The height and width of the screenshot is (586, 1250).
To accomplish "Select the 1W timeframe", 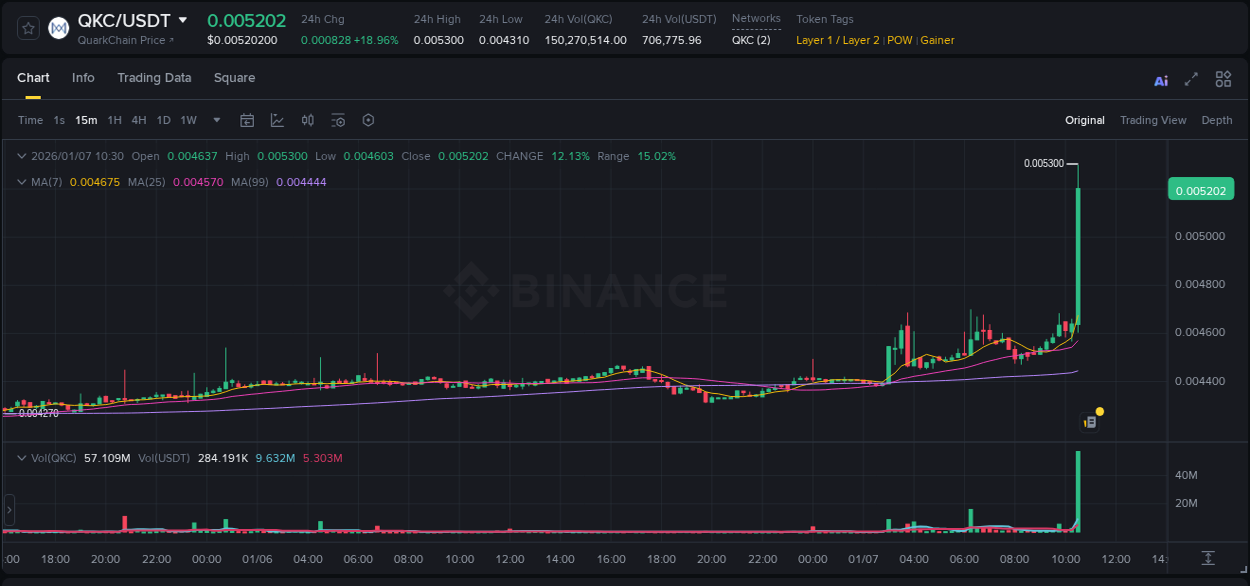I will [188, 120].
